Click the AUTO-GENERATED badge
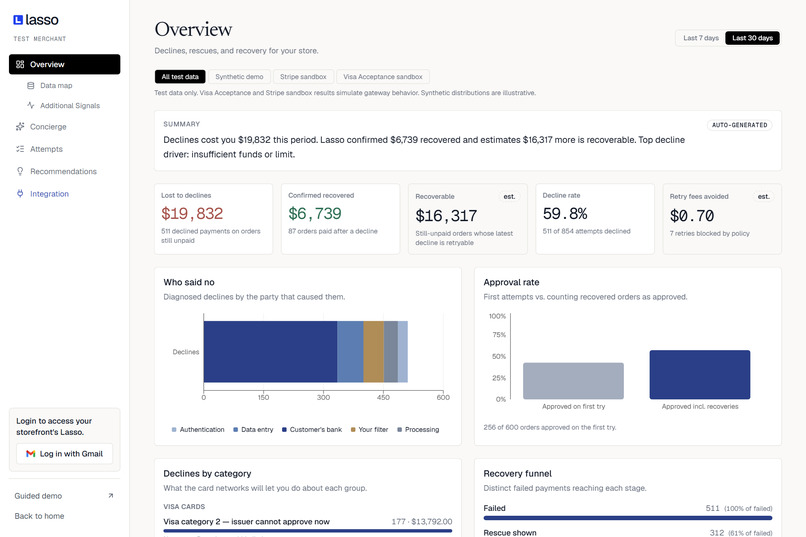 [740, 125]
